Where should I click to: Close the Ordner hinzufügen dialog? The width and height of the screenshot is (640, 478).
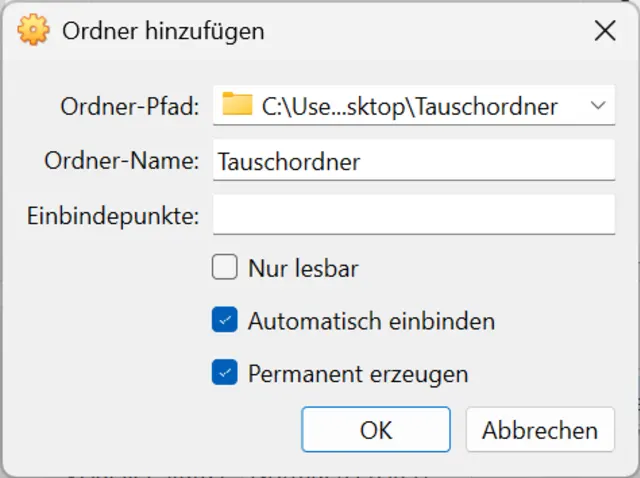point(605,31)
